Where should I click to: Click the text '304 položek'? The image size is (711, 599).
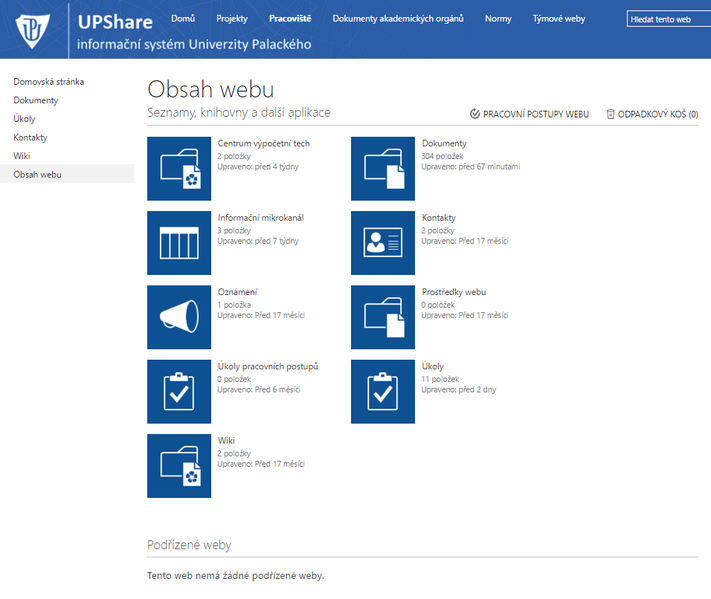point(442,156)
